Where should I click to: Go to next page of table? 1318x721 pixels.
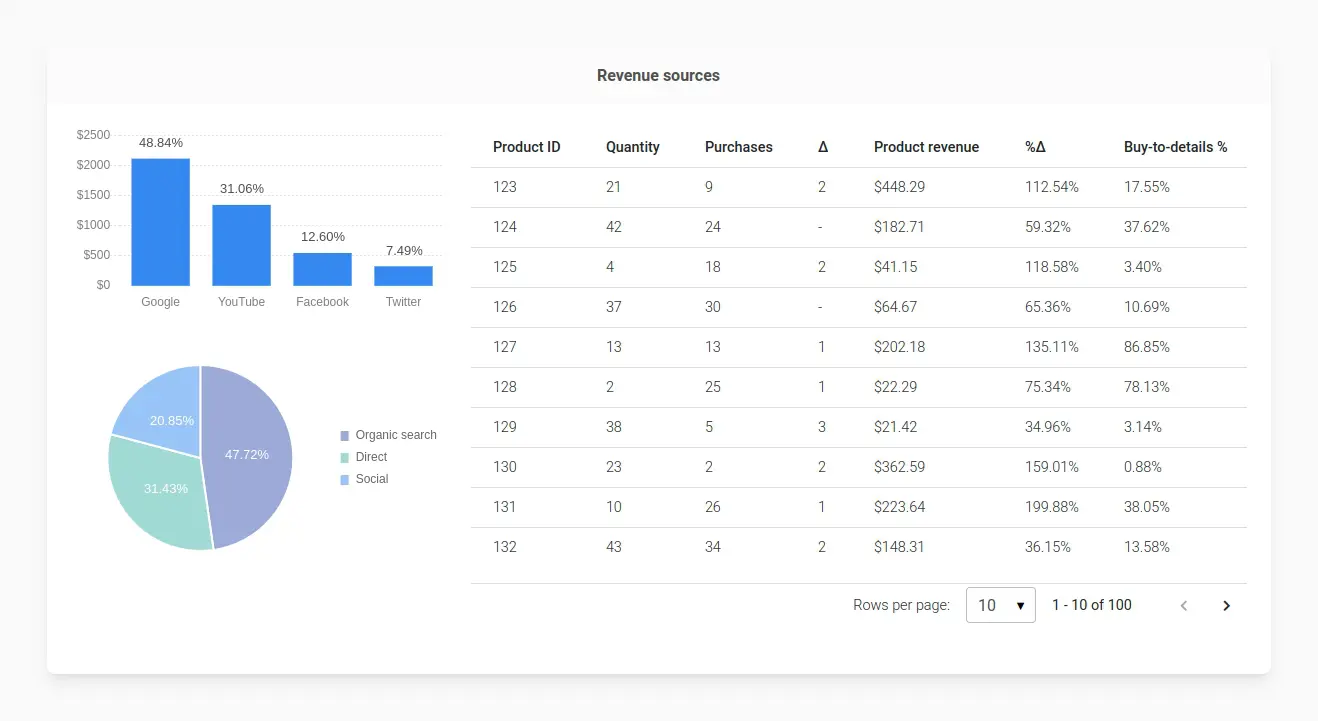(x=1226, y=605)
